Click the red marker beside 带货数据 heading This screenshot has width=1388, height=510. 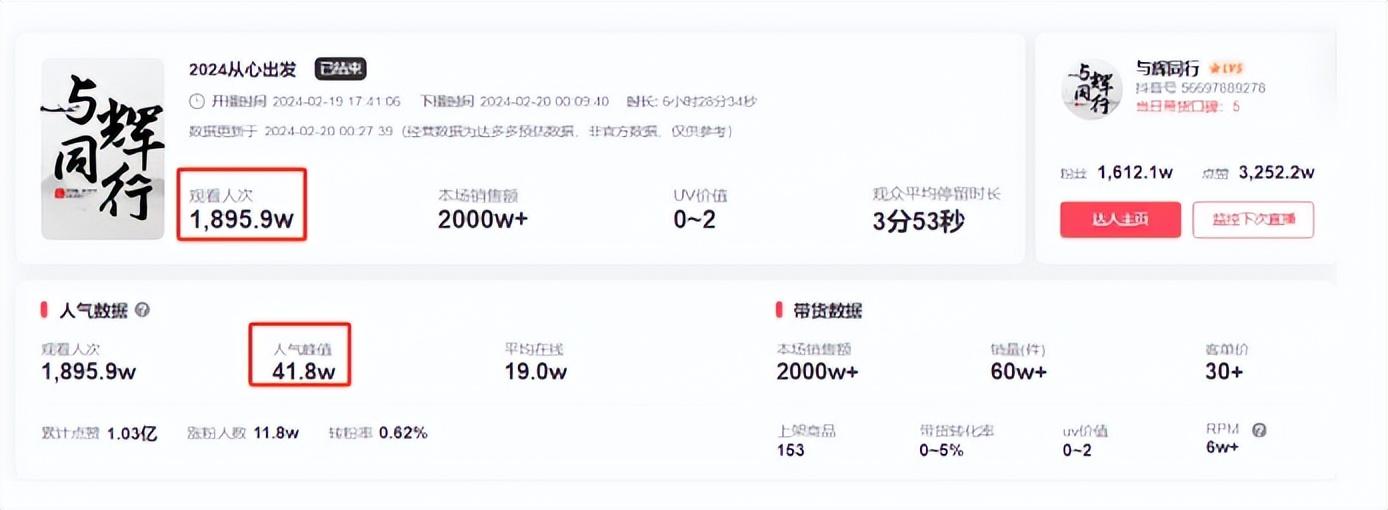click(779, 310)
